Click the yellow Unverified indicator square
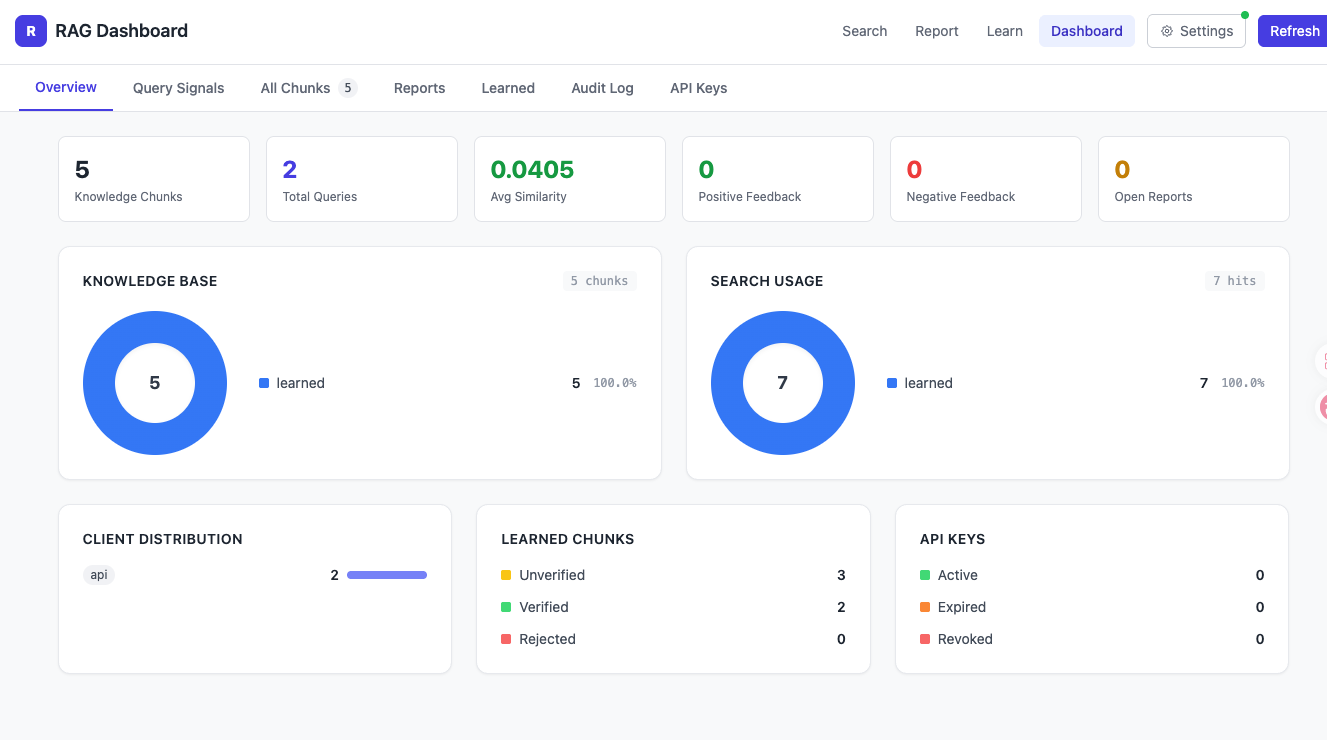 [506, 575]
